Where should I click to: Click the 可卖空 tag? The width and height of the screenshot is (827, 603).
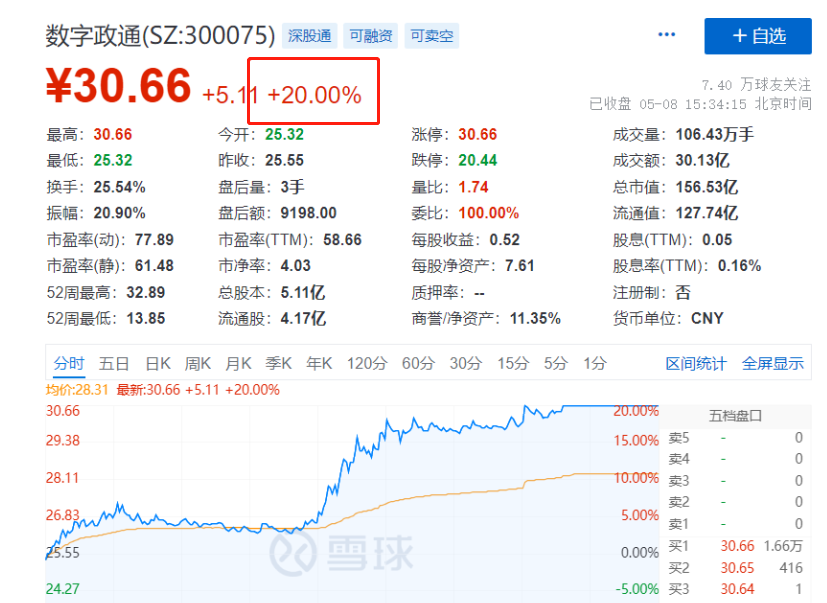pyautogui.click(x=432, y=36)
